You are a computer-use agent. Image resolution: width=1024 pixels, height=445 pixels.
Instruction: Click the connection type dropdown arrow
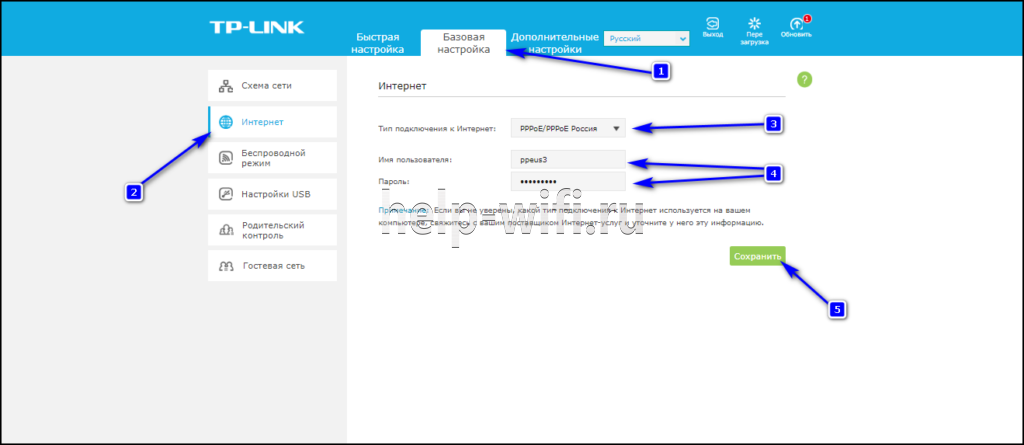pyautogui.click(x=616, y=129)
